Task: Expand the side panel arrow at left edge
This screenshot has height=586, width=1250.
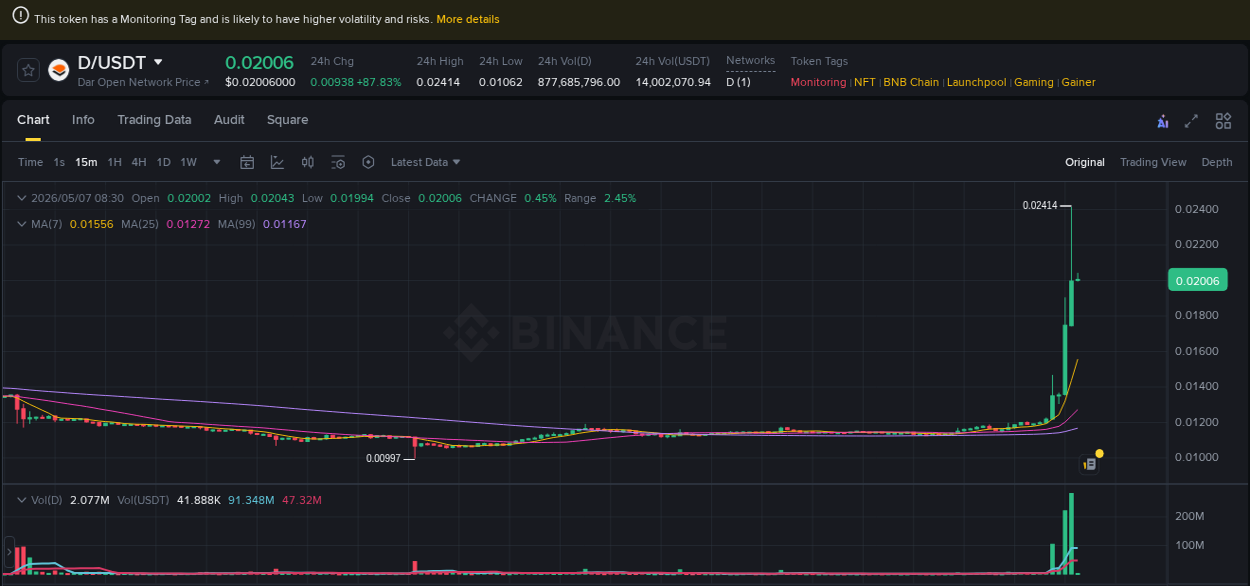Action: click(x=9, y=552)
